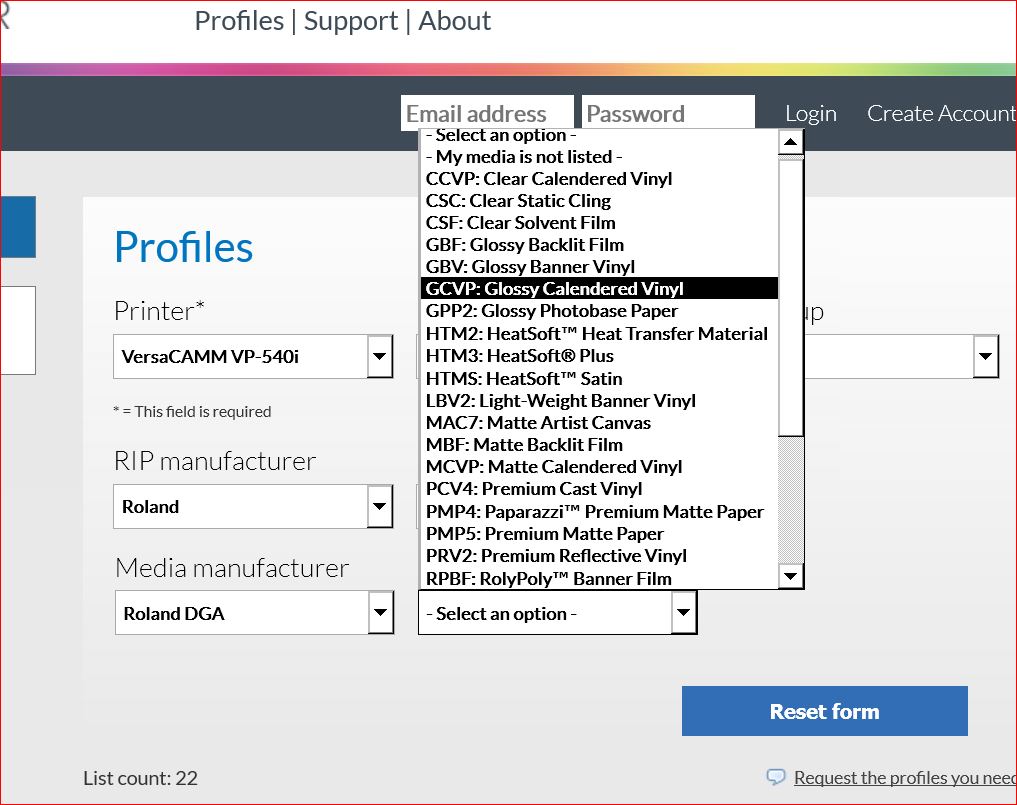Select GBF: Glossy Backlit Film
The height and width of the screenshot is (805, 1017).
pyautogui.click(x=599, y=245)
